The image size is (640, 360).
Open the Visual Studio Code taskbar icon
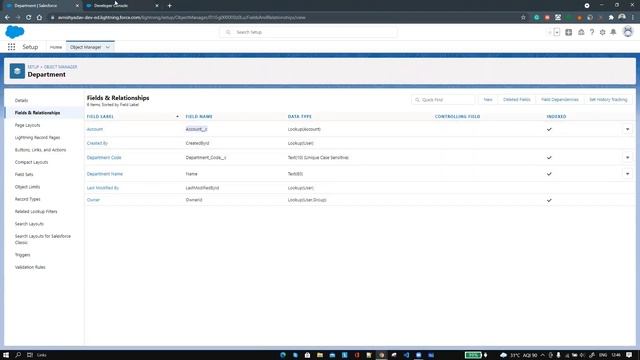[x=406, y=355]
